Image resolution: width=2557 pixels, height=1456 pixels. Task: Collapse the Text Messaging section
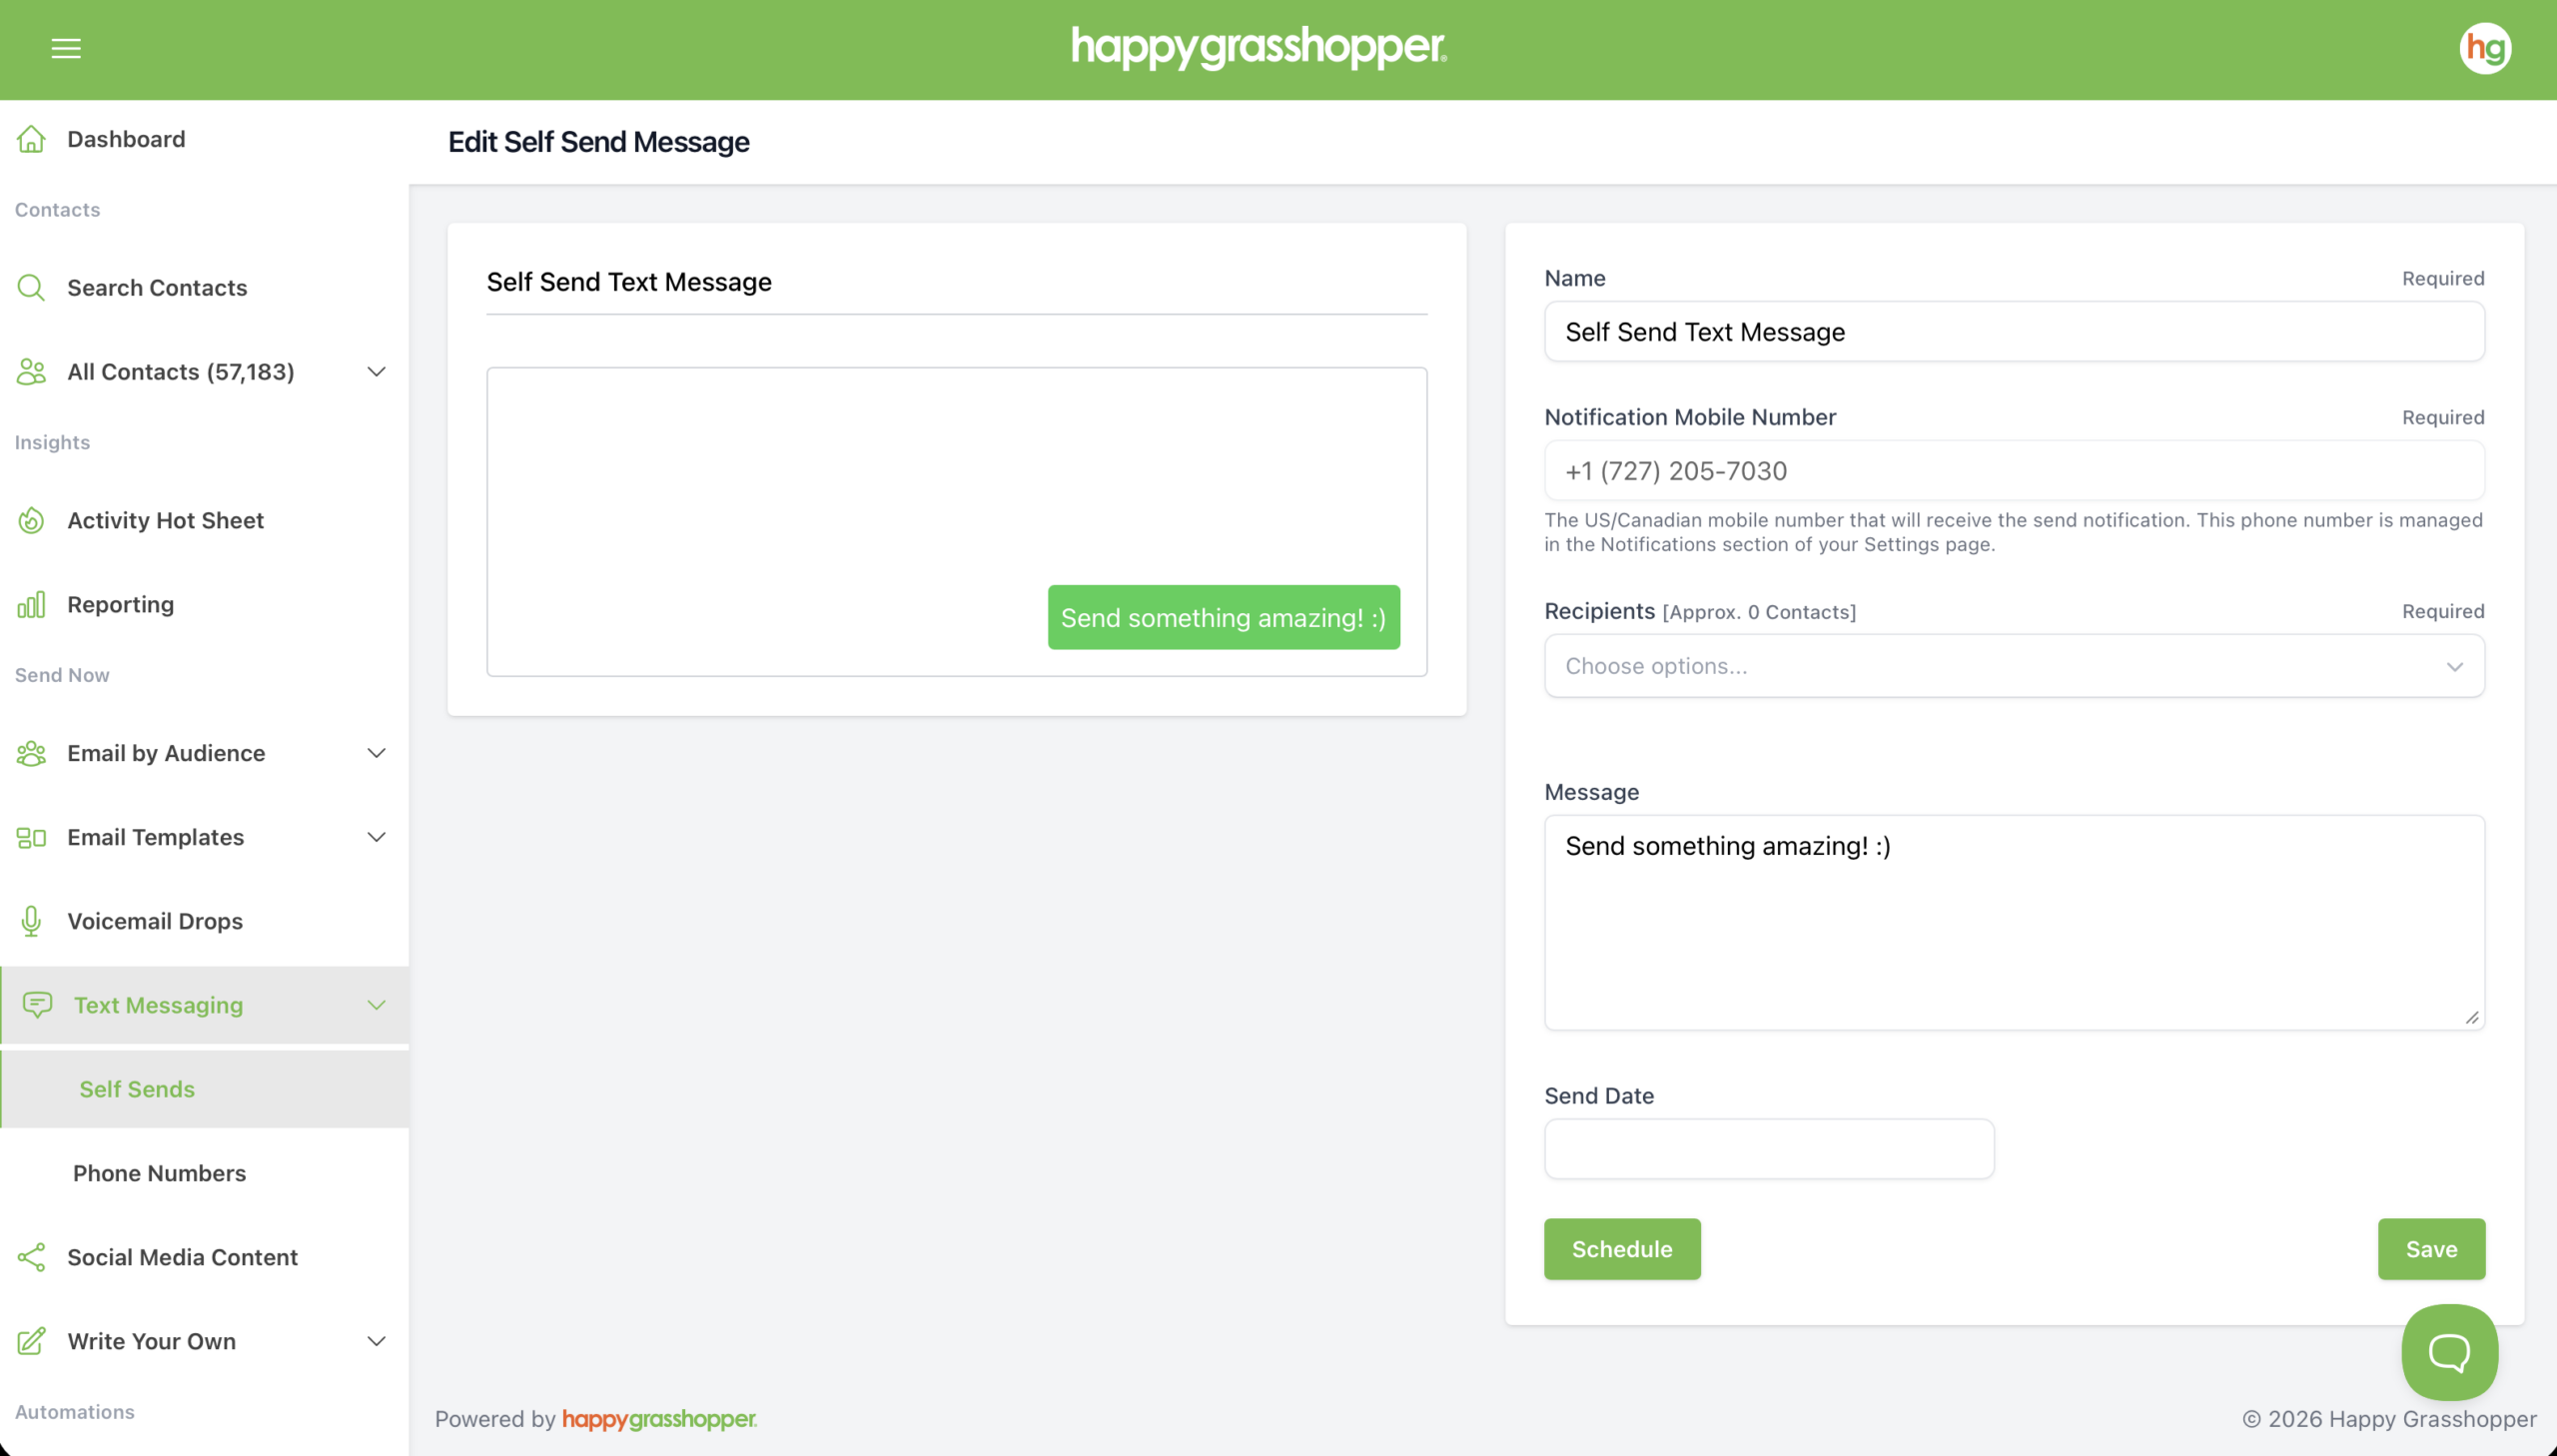(376, 1005)
